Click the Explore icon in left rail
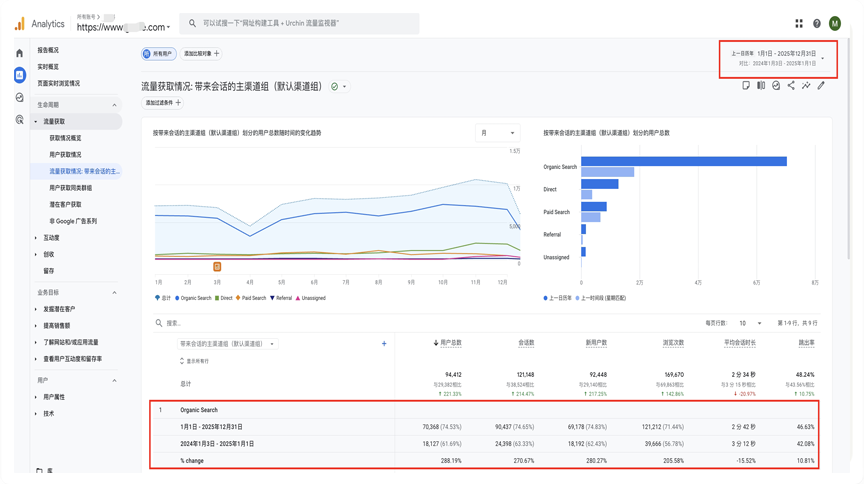 tap(19, 97)
